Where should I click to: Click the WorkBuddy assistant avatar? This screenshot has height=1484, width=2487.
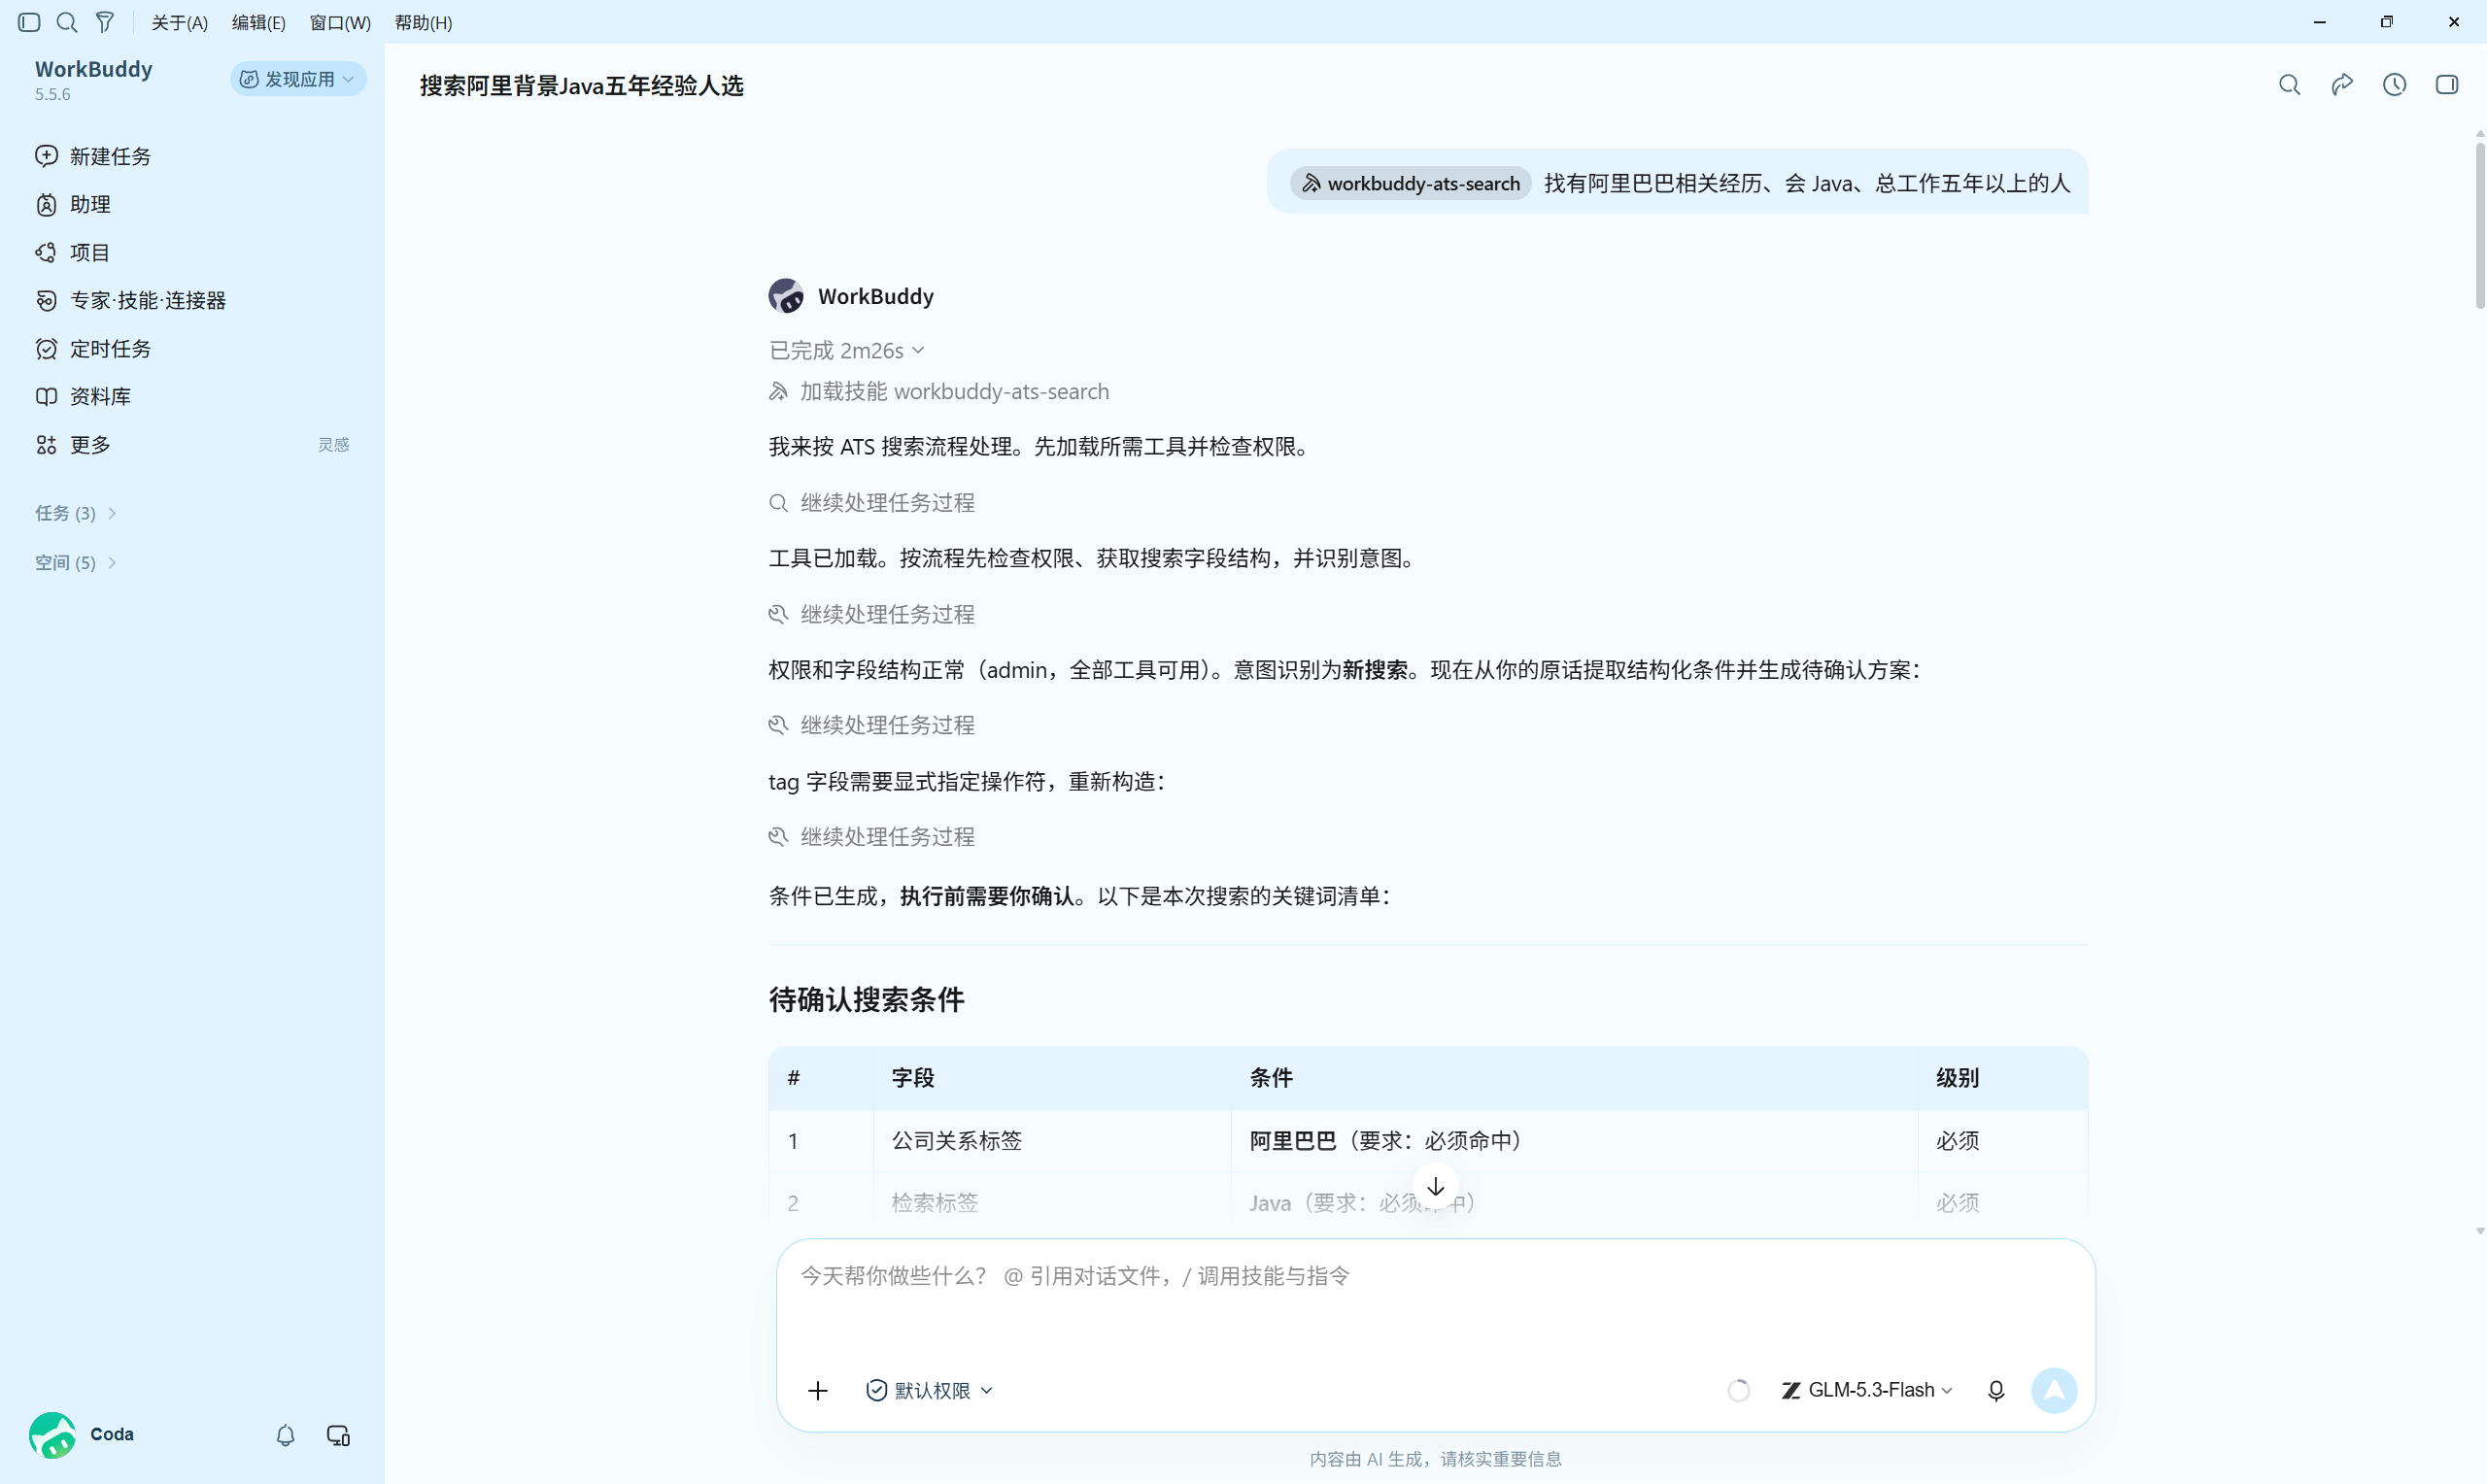[786, 296]
